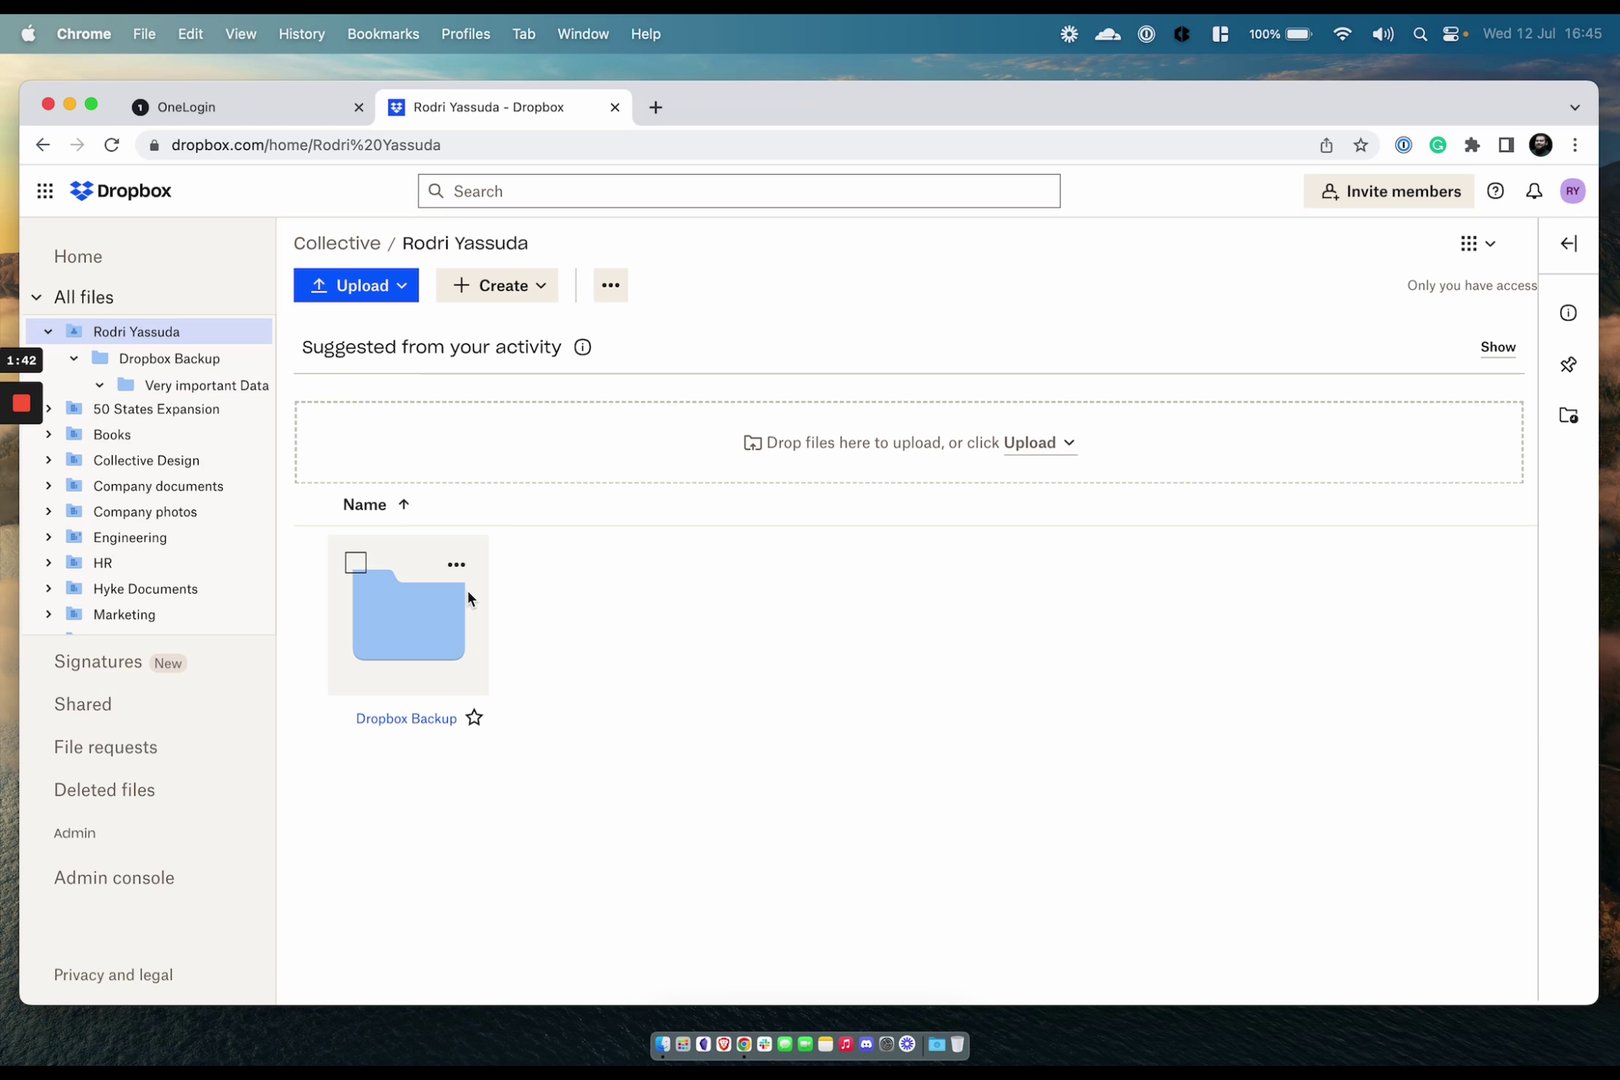This screenshot has width=1620, height=1080.
Task: Open the RY account avatar
Action: [x=1572, y=190]
